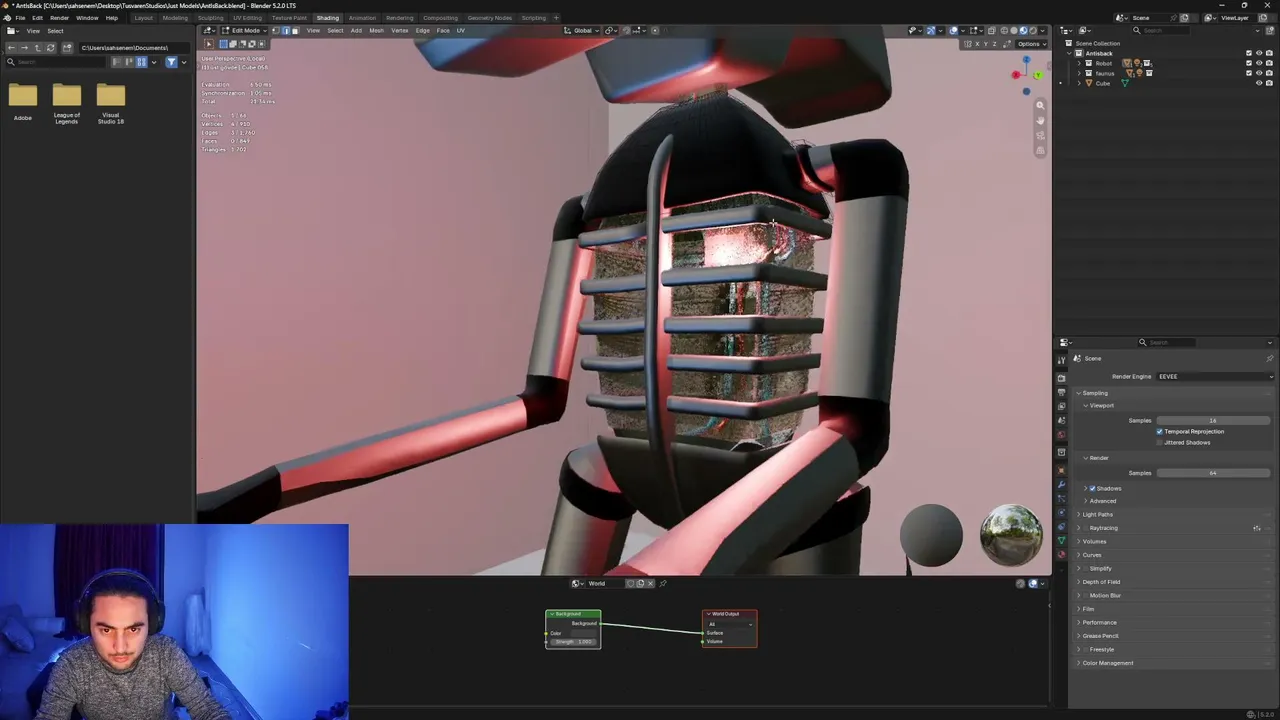Click the Background node in World editor

click(x=573, y=628)
